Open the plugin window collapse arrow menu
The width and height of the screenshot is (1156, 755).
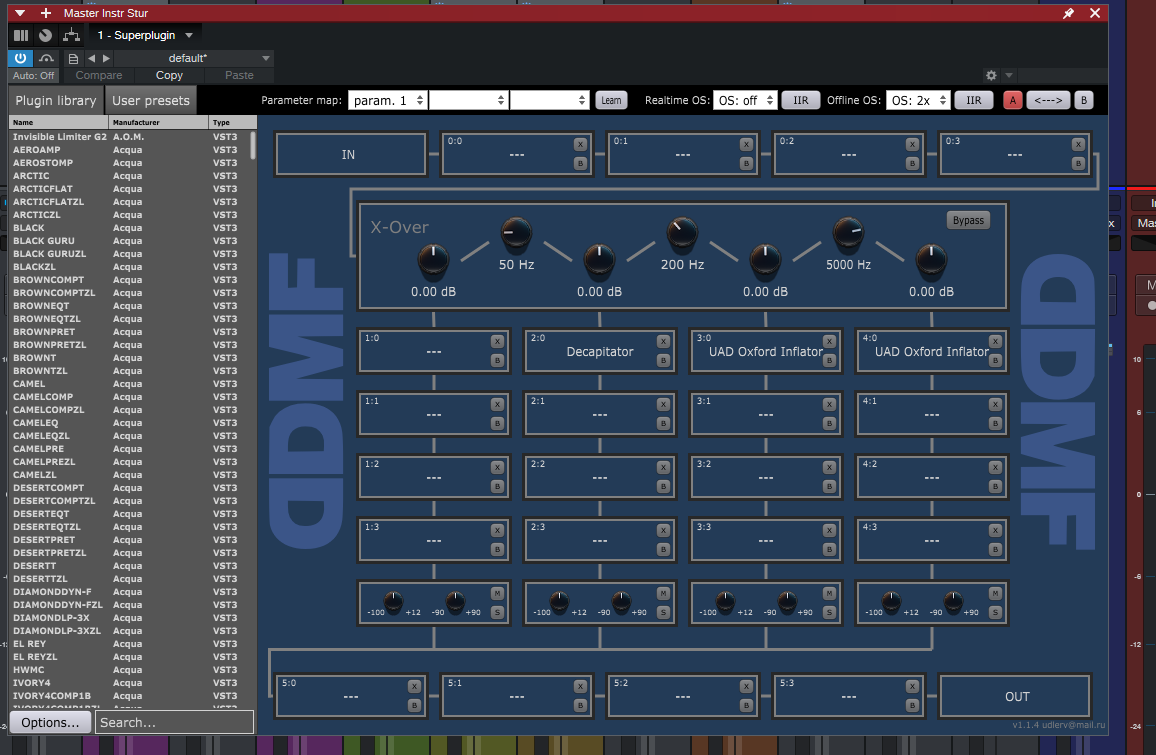click(x=20, y=13)
